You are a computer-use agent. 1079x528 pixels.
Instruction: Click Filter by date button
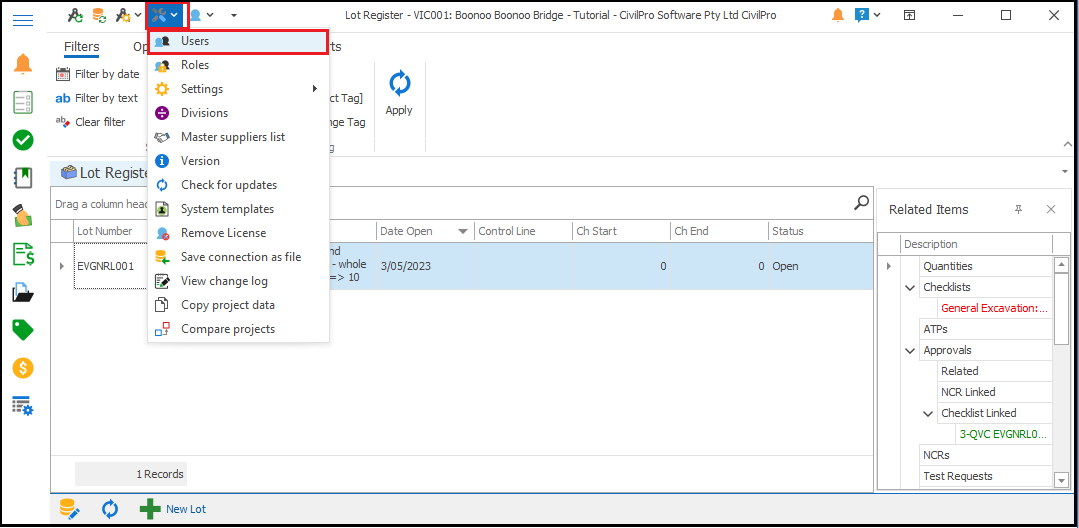[98, 74]
